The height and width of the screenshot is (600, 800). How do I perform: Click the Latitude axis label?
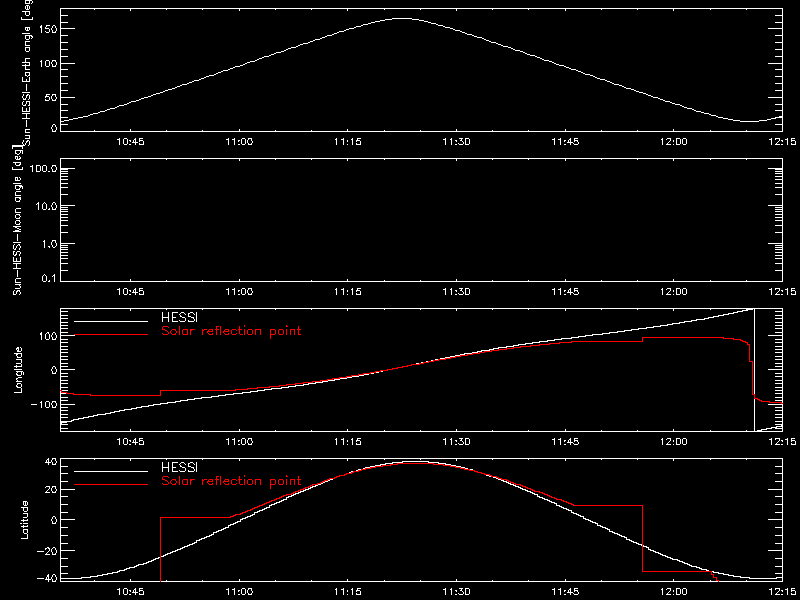[23, 519]
